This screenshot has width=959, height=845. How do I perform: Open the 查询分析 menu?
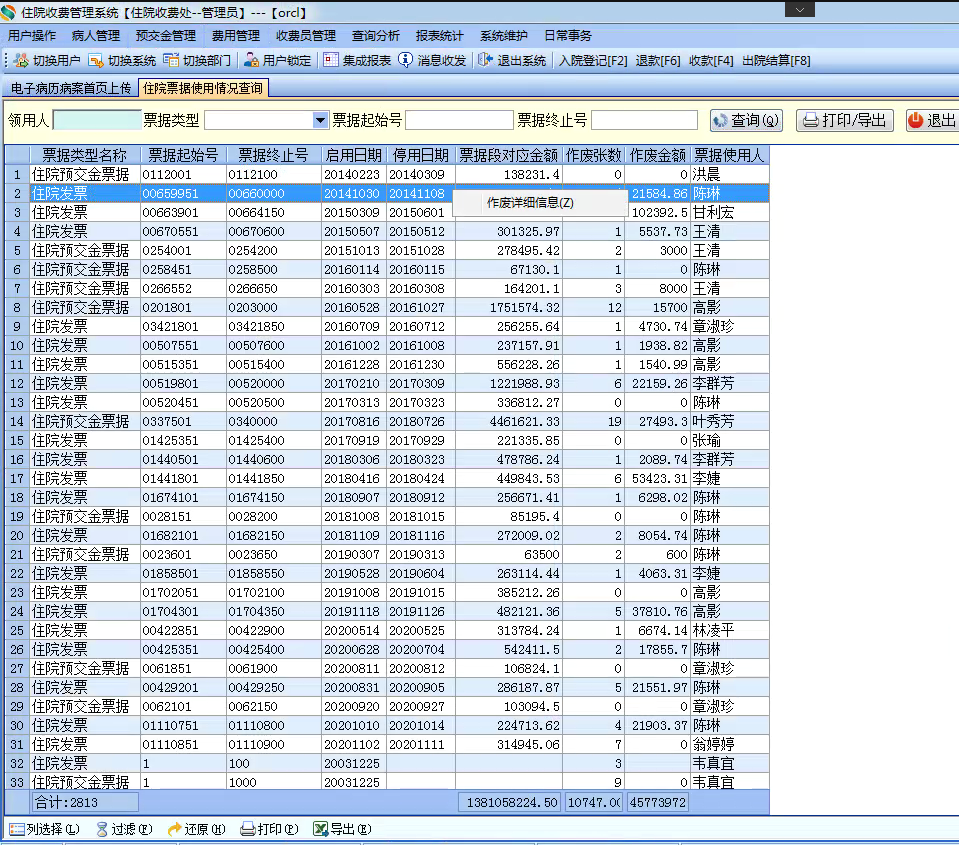click(x=376, y=36)
